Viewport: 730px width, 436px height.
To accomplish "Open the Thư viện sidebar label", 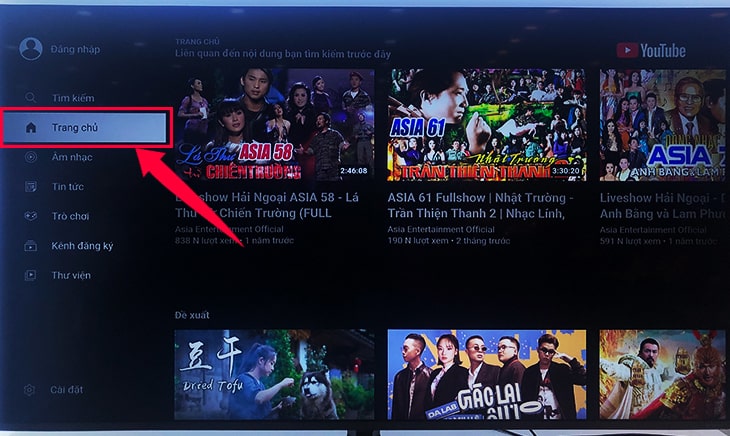I will [x=71, y=275].
